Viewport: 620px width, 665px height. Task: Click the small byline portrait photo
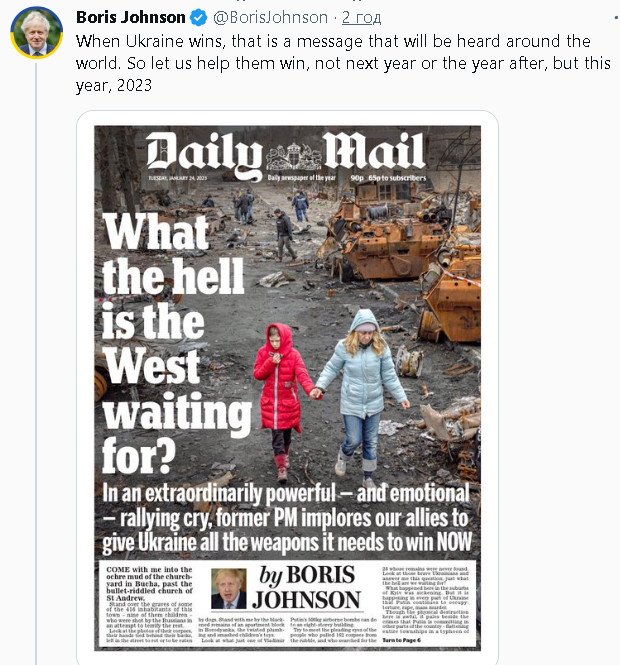[229, 589]
